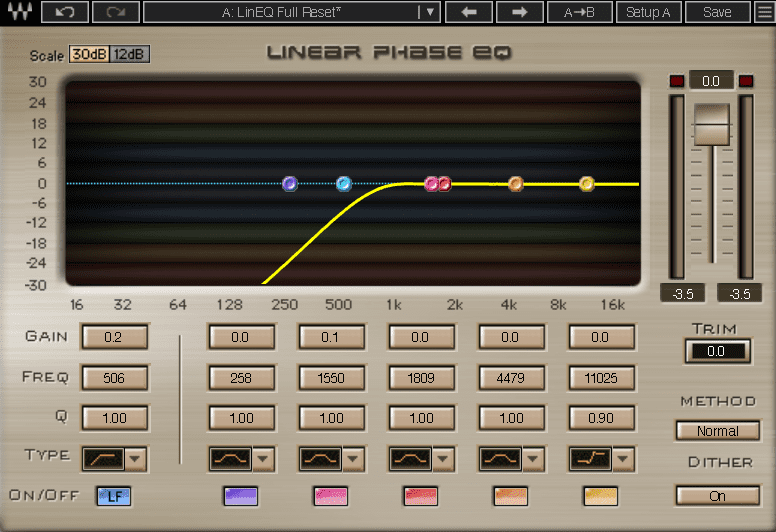This screenshot has width=776, height=532.
Task: Click the frequency field showing 11025
Action: (601, 378)
